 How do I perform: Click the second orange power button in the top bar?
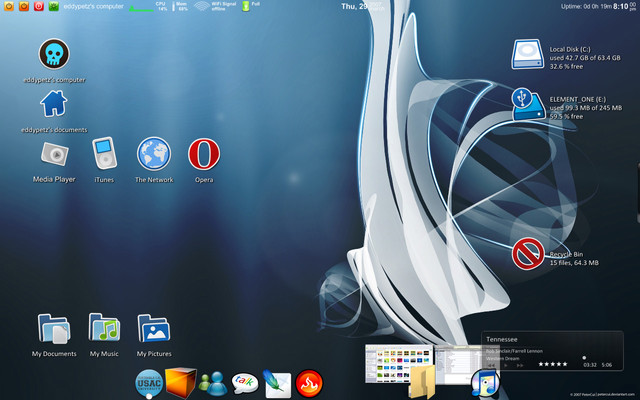pos(24,6)
